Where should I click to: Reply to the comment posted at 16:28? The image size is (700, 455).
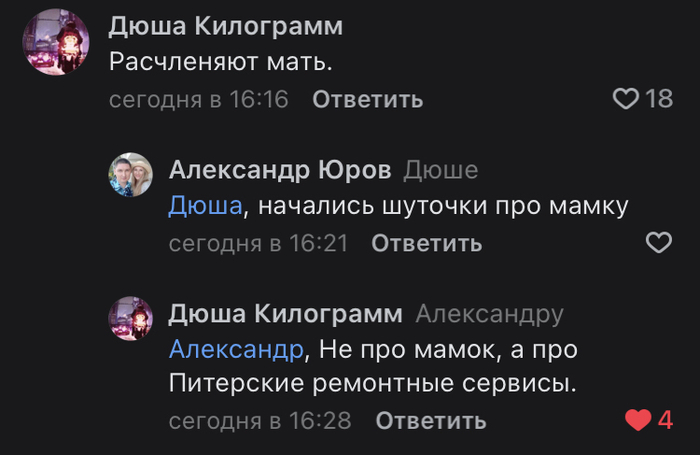[x=431, y=421]
